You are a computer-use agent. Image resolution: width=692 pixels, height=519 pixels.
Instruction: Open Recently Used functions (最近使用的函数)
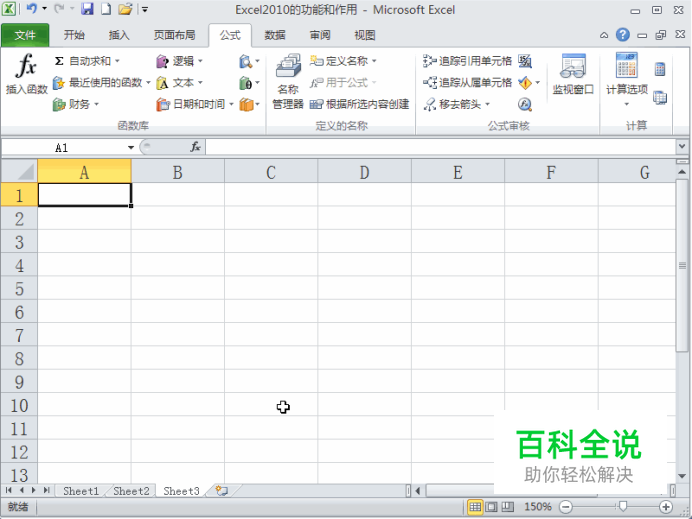pyautogui.click(x=101, y=83)
